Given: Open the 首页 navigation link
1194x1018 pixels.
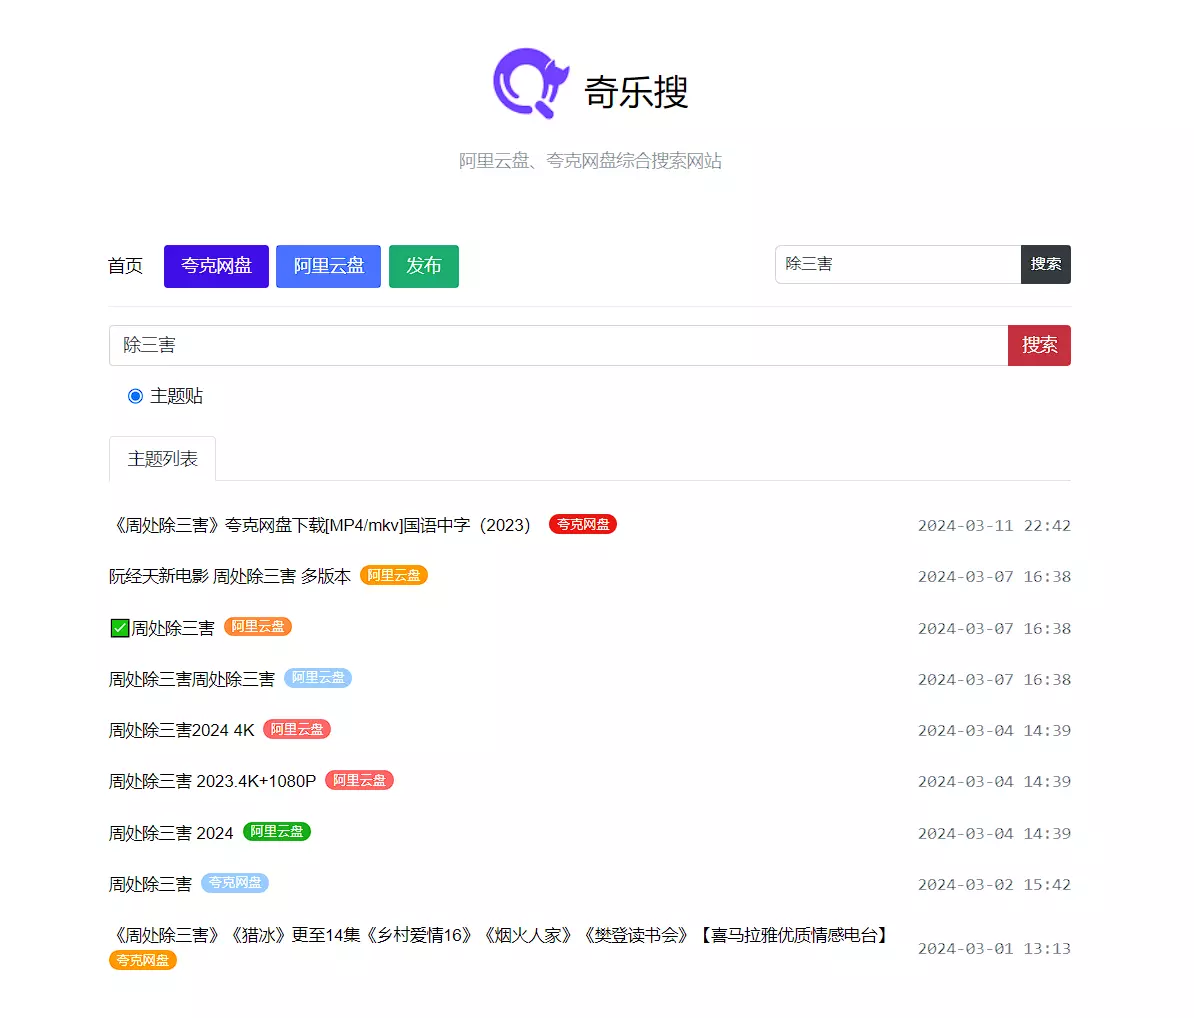Looking at the screenshot, I should (125, 266).
